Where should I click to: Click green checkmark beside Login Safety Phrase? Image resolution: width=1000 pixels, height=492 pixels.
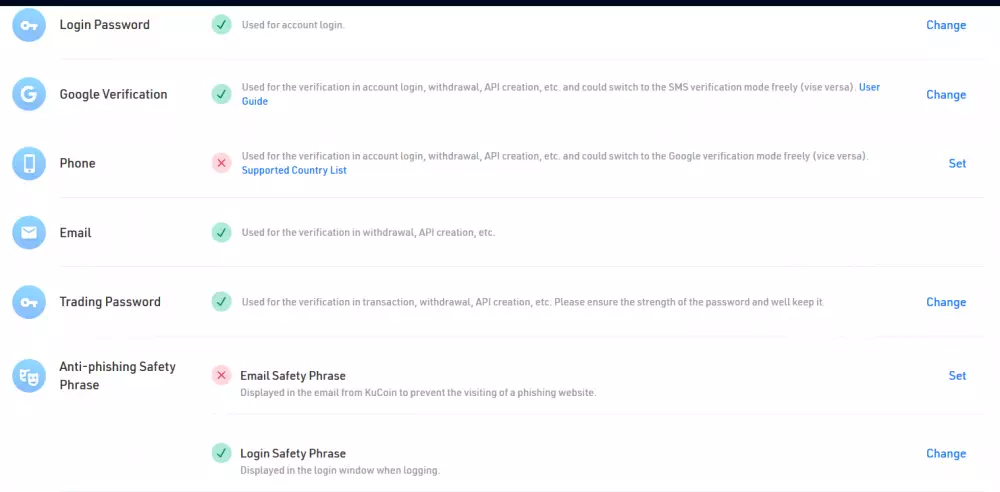pos(221,453)
